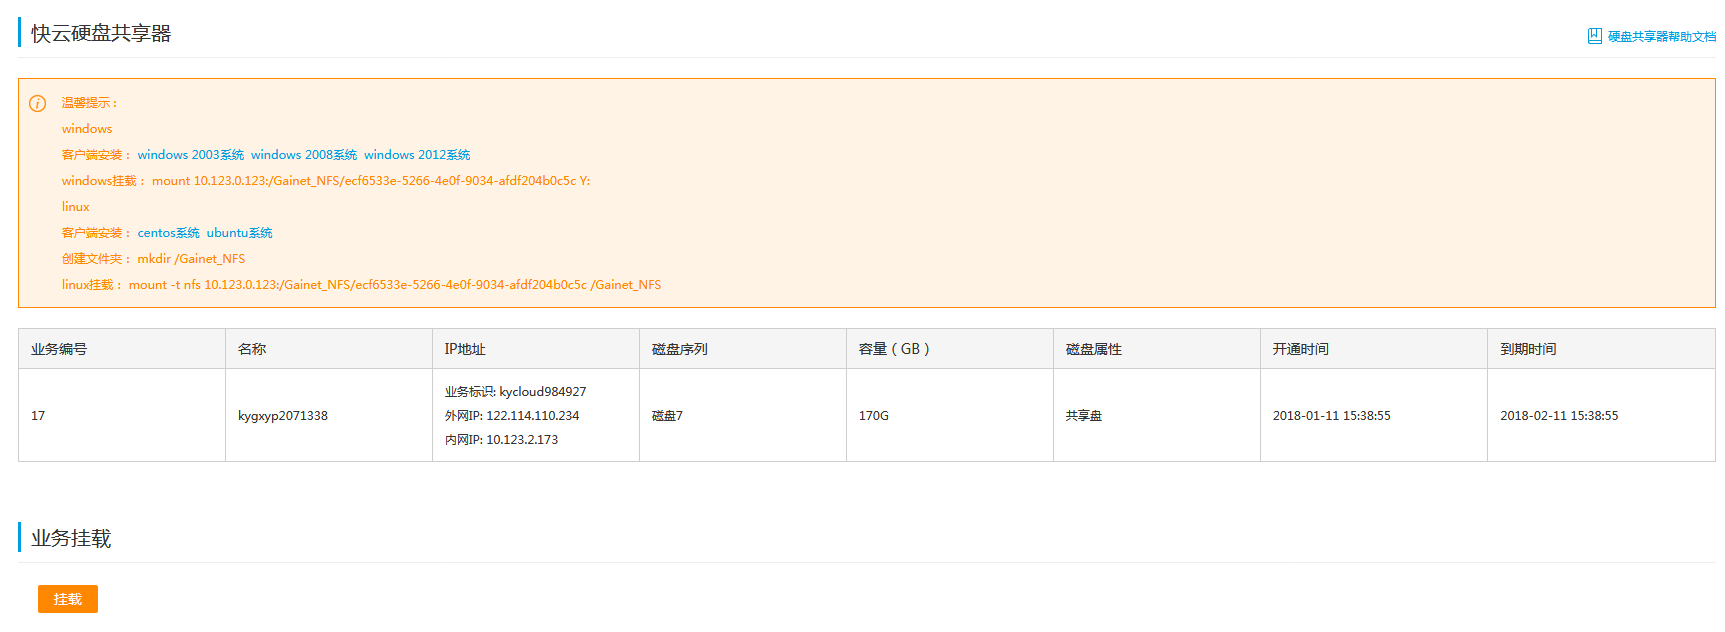Click the 容量（GB） column header

click(894, 349)
